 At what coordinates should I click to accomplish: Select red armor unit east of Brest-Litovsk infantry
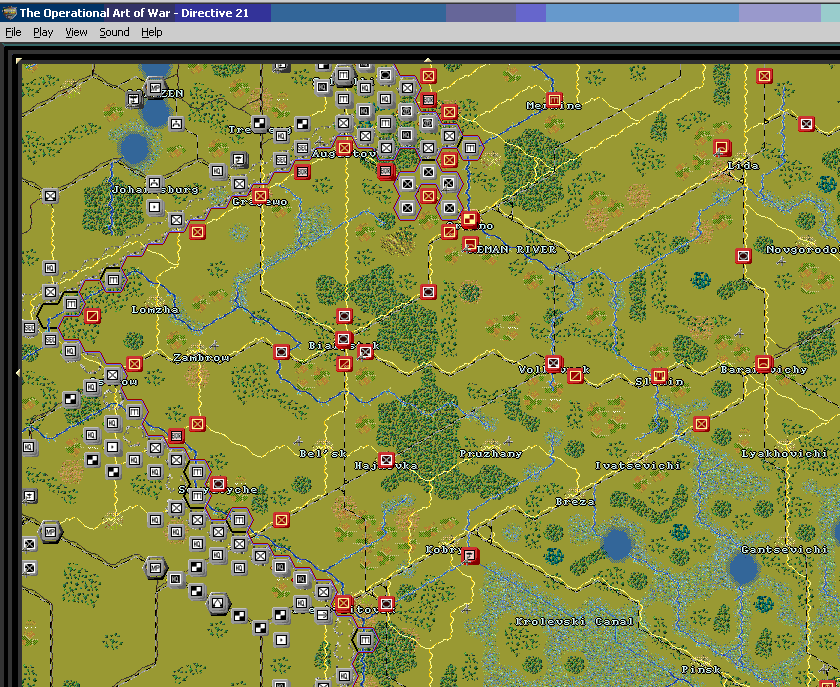pyautogui.click(x=386, y=604)
